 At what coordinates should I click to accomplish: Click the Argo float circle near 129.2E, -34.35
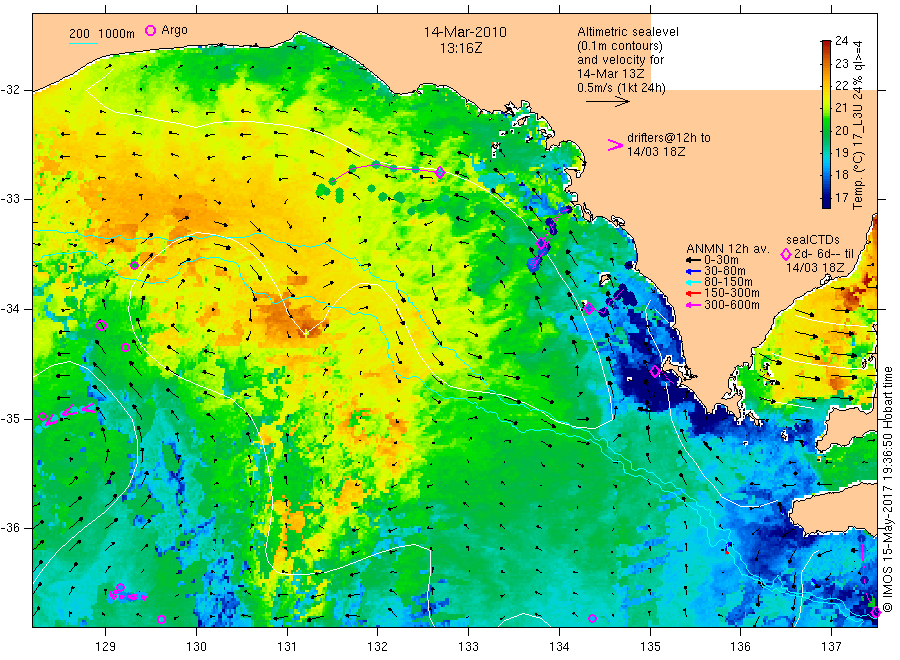(125, 347)
